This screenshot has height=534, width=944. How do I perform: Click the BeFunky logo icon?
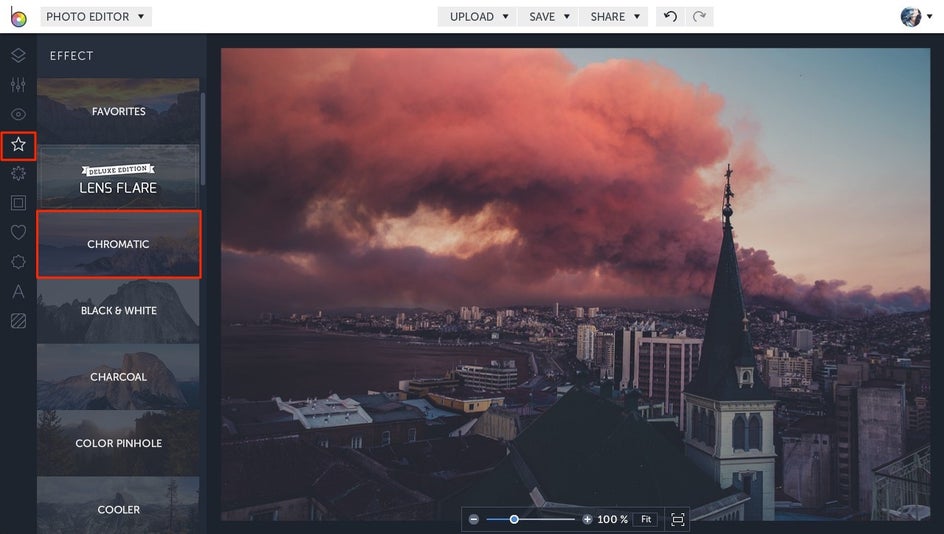coord(18,16)
